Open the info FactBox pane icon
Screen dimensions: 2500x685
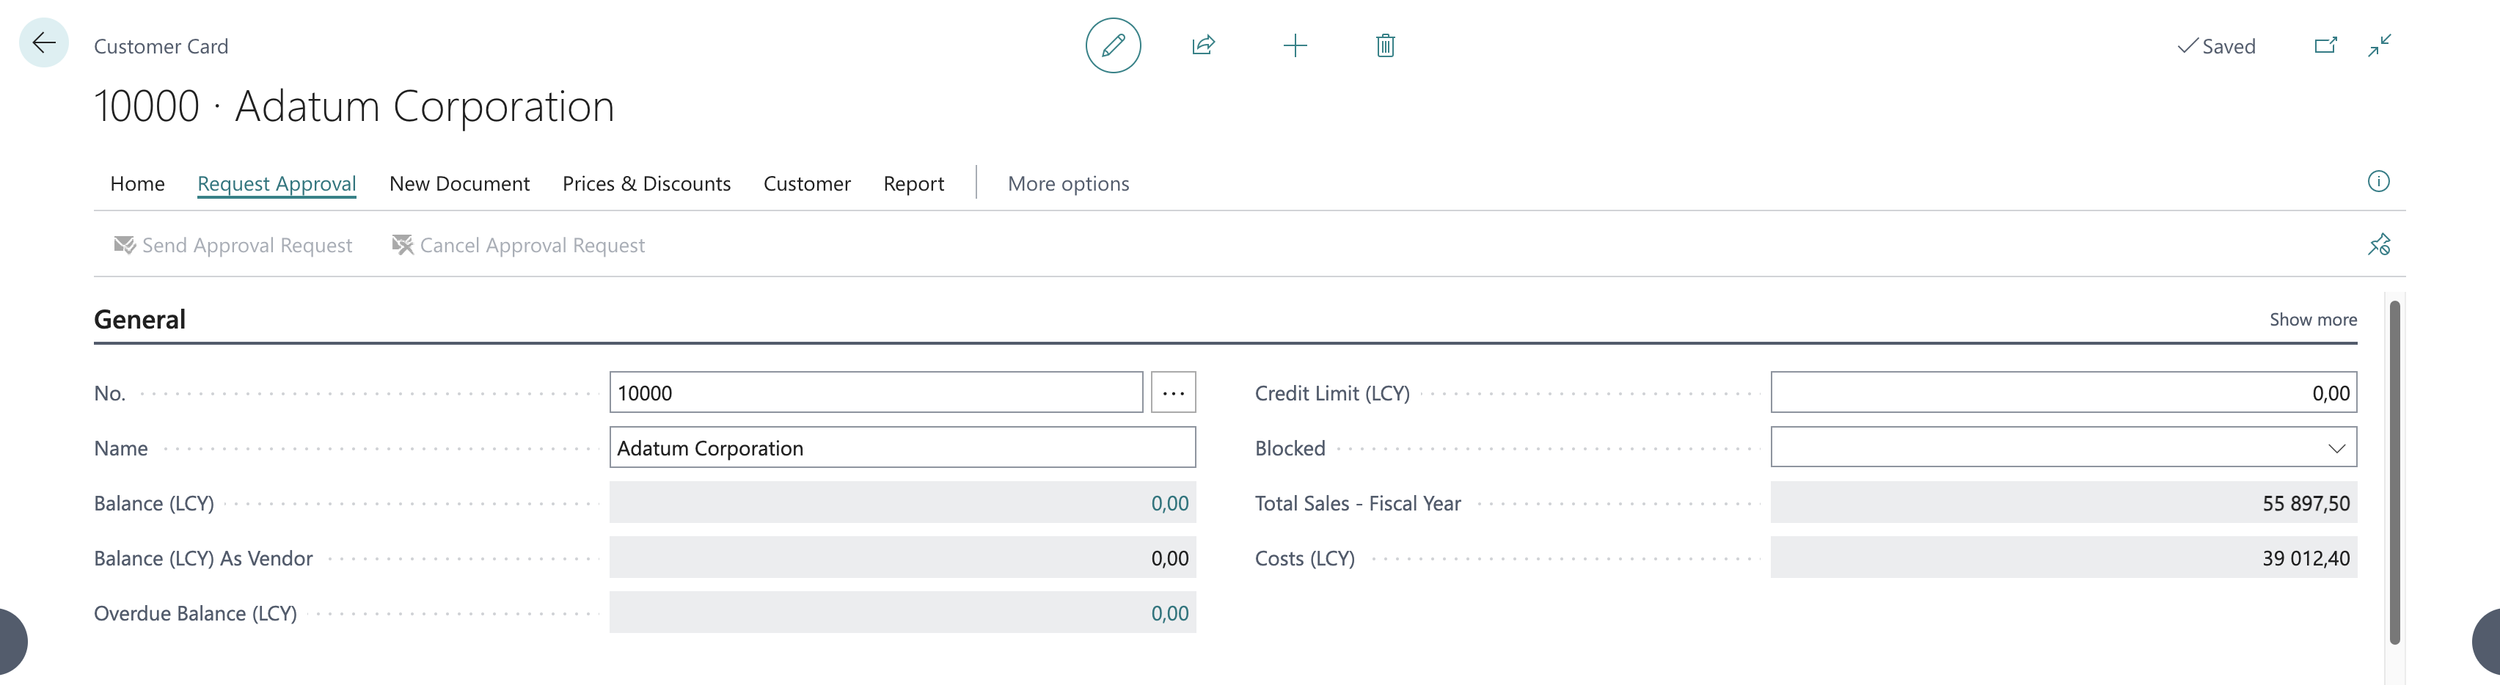tap(2378, 181)
